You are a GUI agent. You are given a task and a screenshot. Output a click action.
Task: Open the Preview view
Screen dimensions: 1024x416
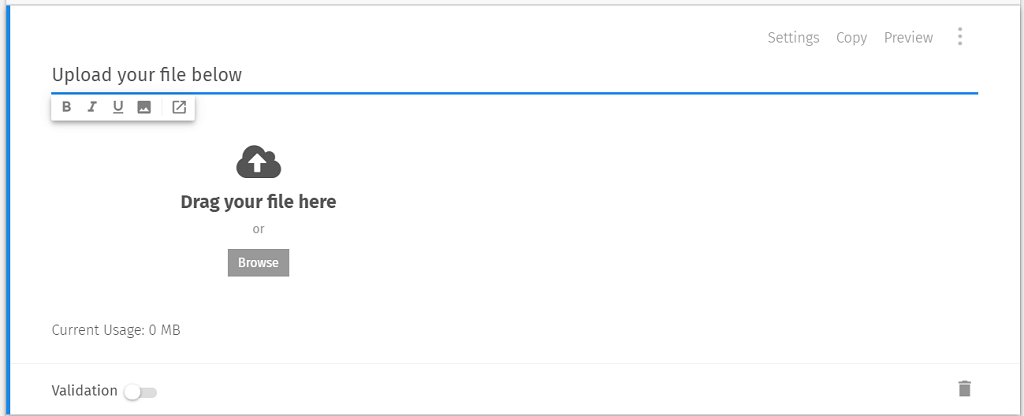908,38
